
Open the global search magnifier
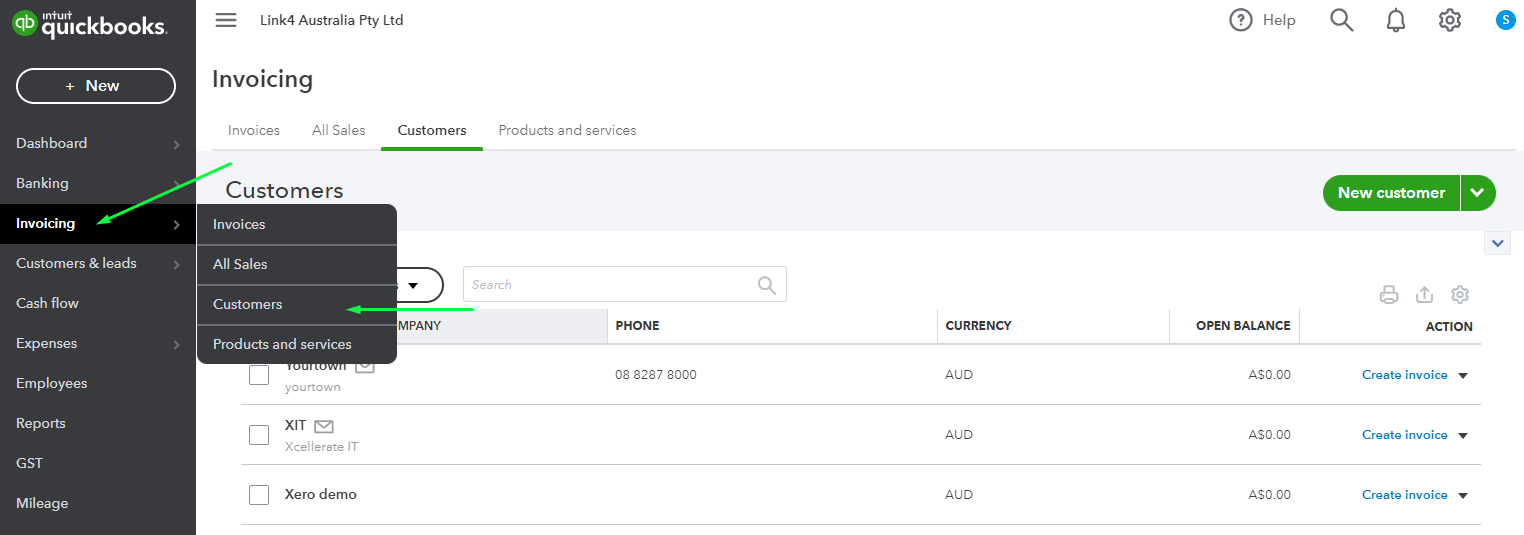[x=1341, y=20]
